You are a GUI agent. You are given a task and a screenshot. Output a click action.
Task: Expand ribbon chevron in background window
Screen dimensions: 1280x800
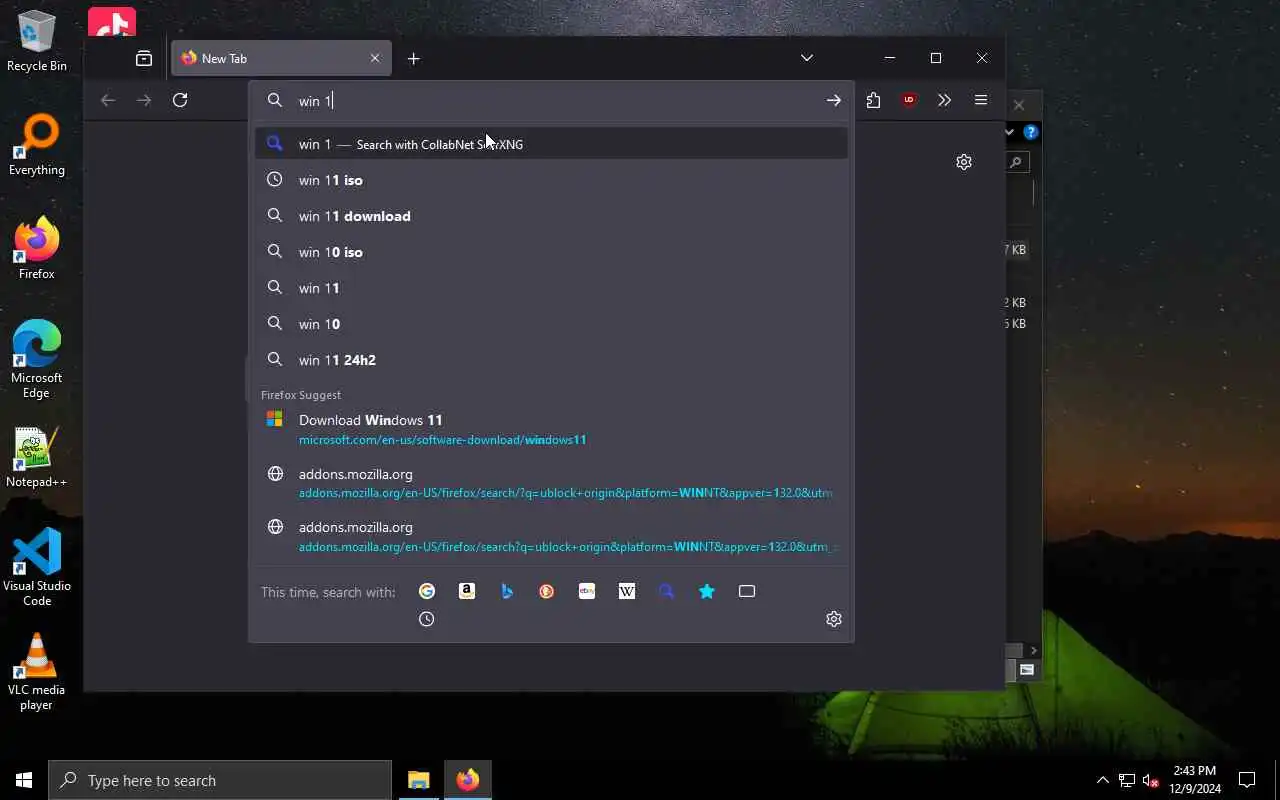pyautogui.click(x=1010, y=132)
